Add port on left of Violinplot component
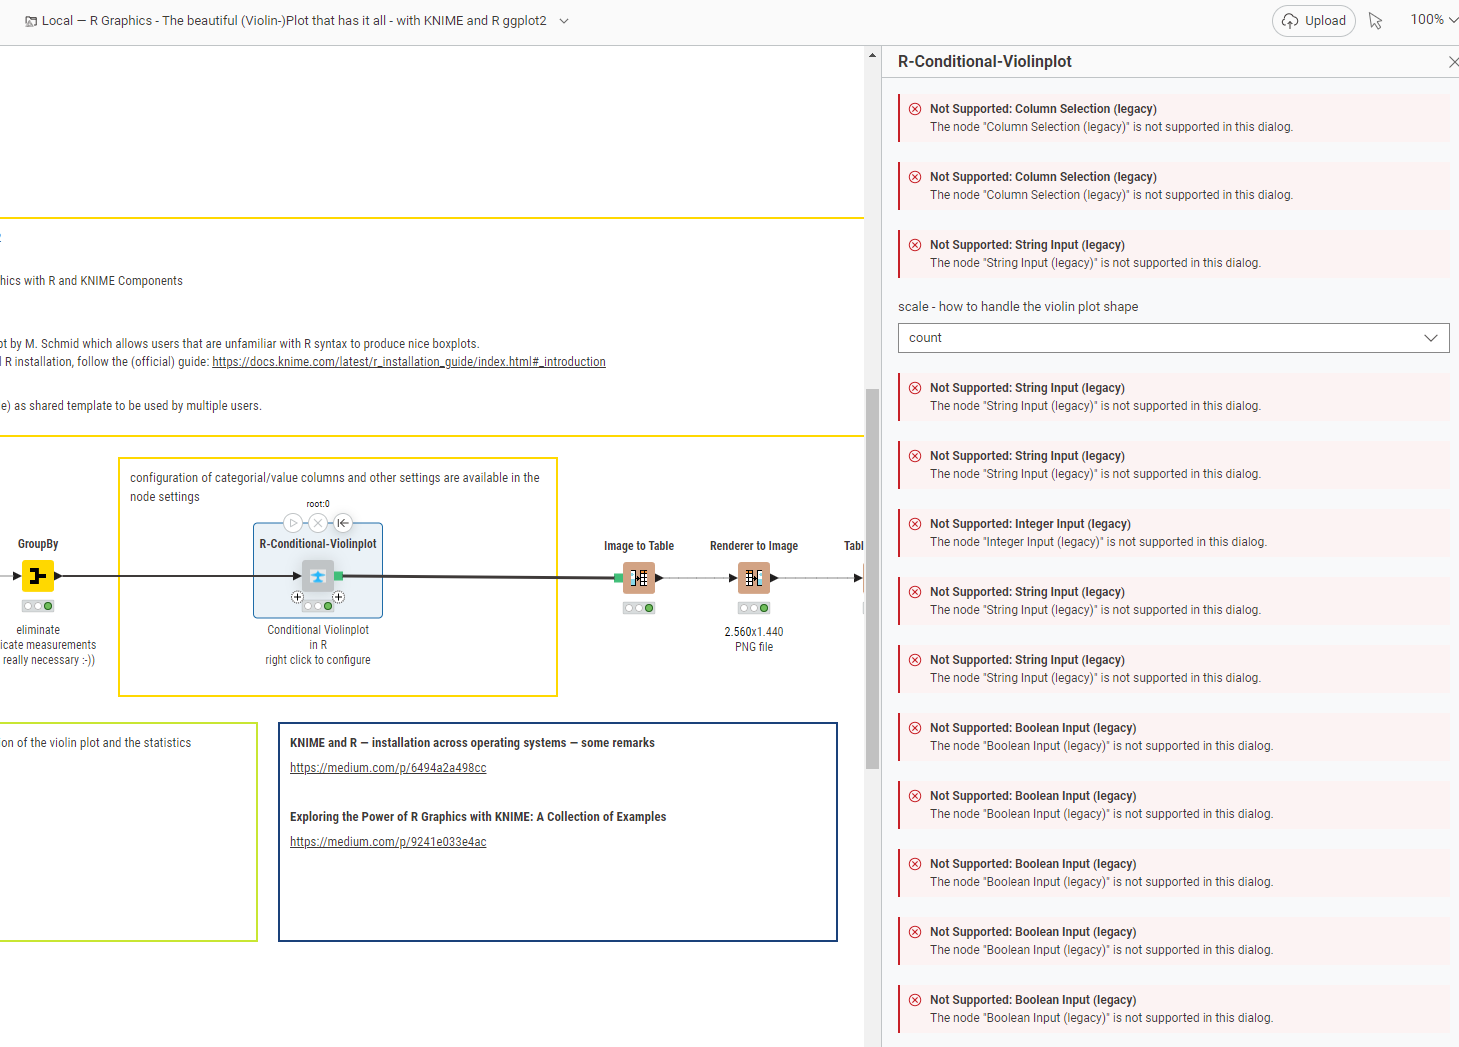Viewport: 1459px width, 1047px height. (x=297, y=597)
